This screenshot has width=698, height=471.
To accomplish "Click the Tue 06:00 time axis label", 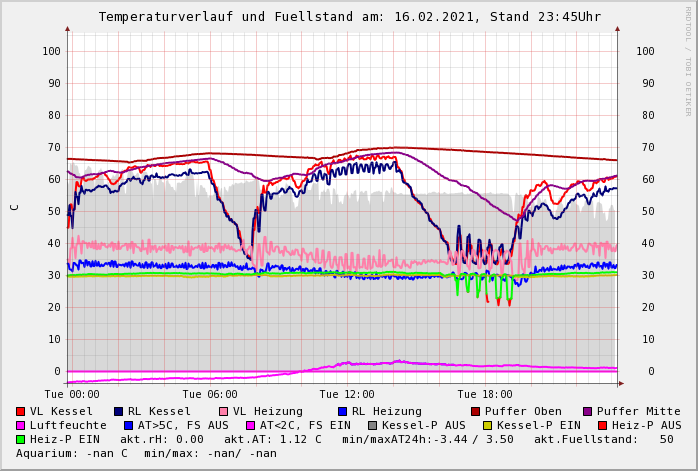I will tap(210, 394).
